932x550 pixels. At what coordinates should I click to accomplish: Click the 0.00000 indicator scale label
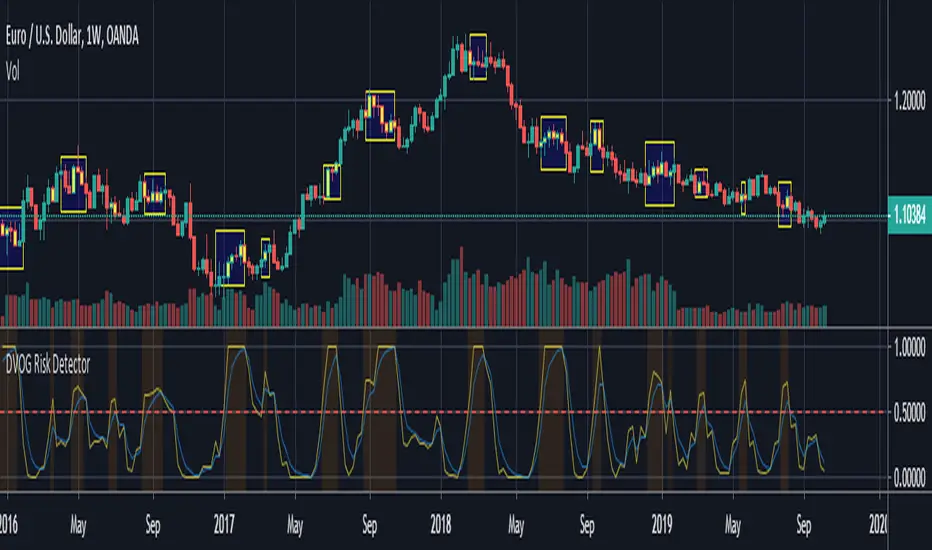(910, 478)
